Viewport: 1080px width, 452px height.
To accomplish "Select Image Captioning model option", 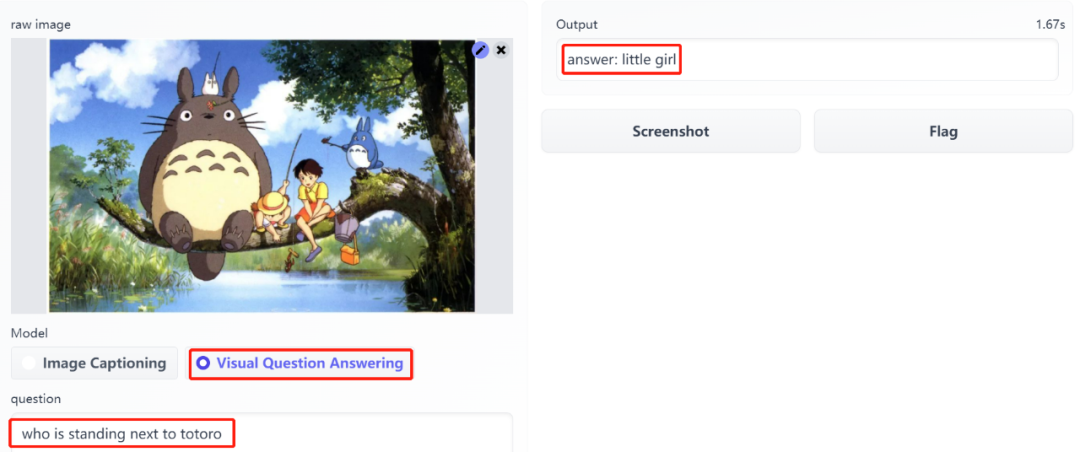I will (x=94, y=363).
